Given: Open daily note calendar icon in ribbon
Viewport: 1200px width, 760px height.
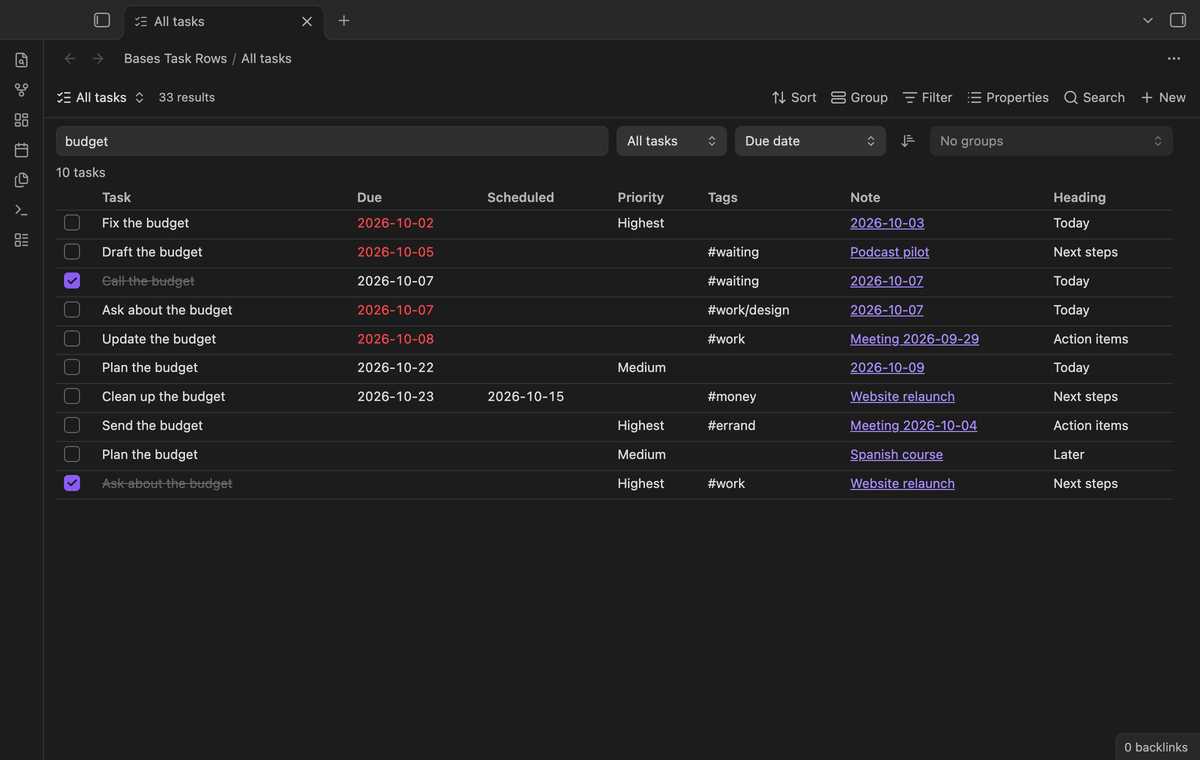Looking at the screenshot, I should point(21,150).
